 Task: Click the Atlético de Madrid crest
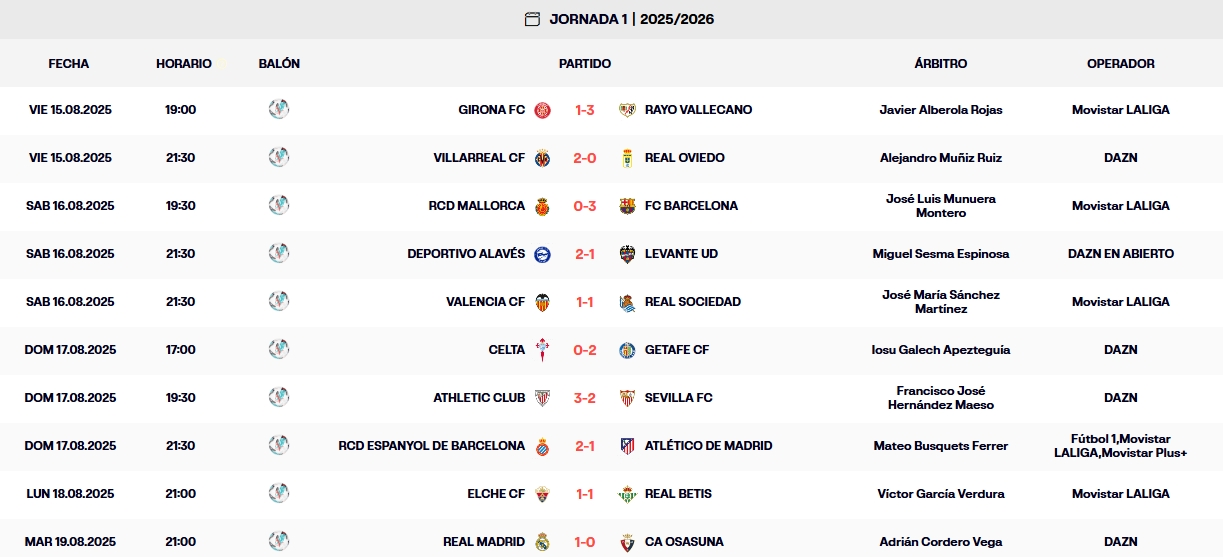pyautogui.click(x=627, y=446)
